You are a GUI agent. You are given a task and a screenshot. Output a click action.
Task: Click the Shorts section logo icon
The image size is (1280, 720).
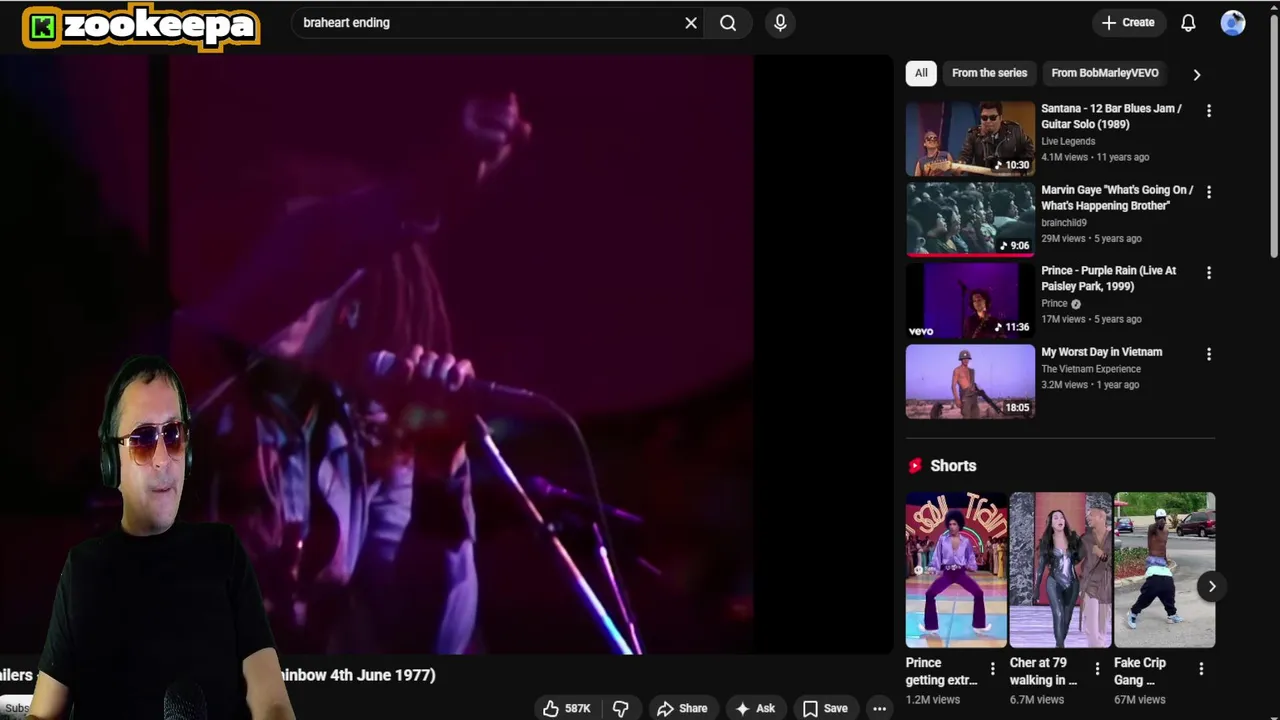pyautogui.click(x=914, y=466)
